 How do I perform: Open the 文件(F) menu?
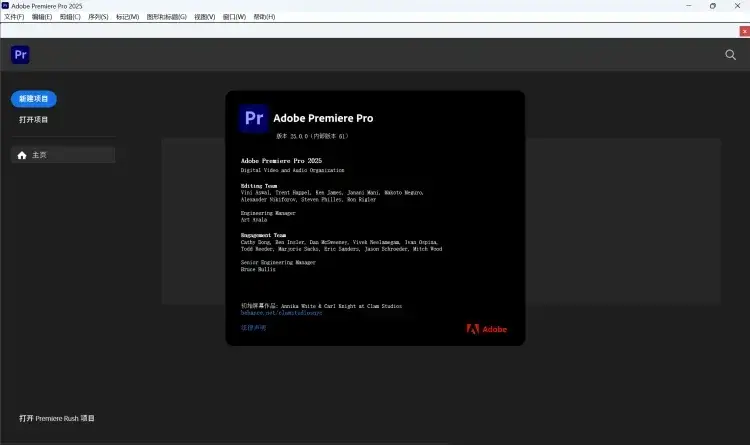14,17
